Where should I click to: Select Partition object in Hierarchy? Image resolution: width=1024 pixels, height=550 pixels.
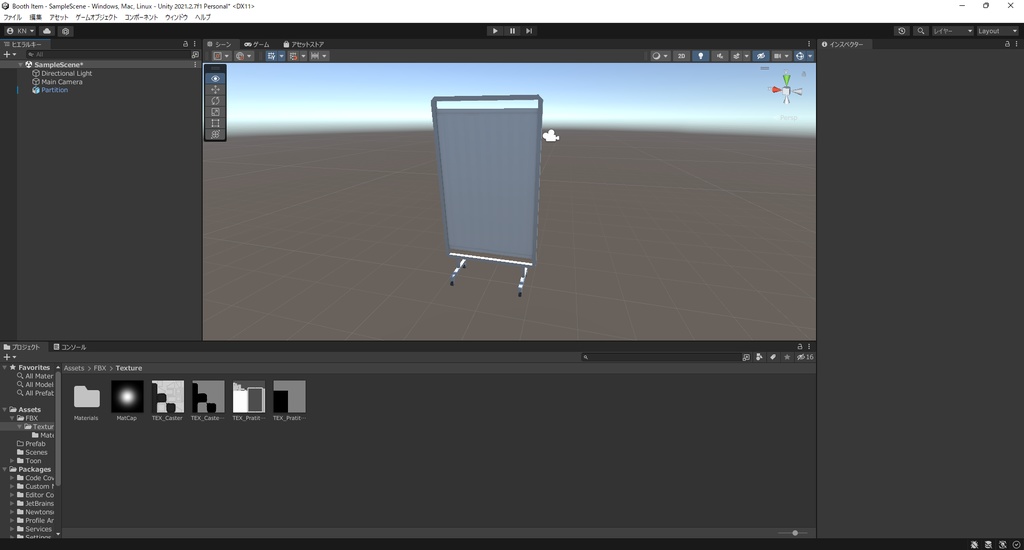(54, 90)
